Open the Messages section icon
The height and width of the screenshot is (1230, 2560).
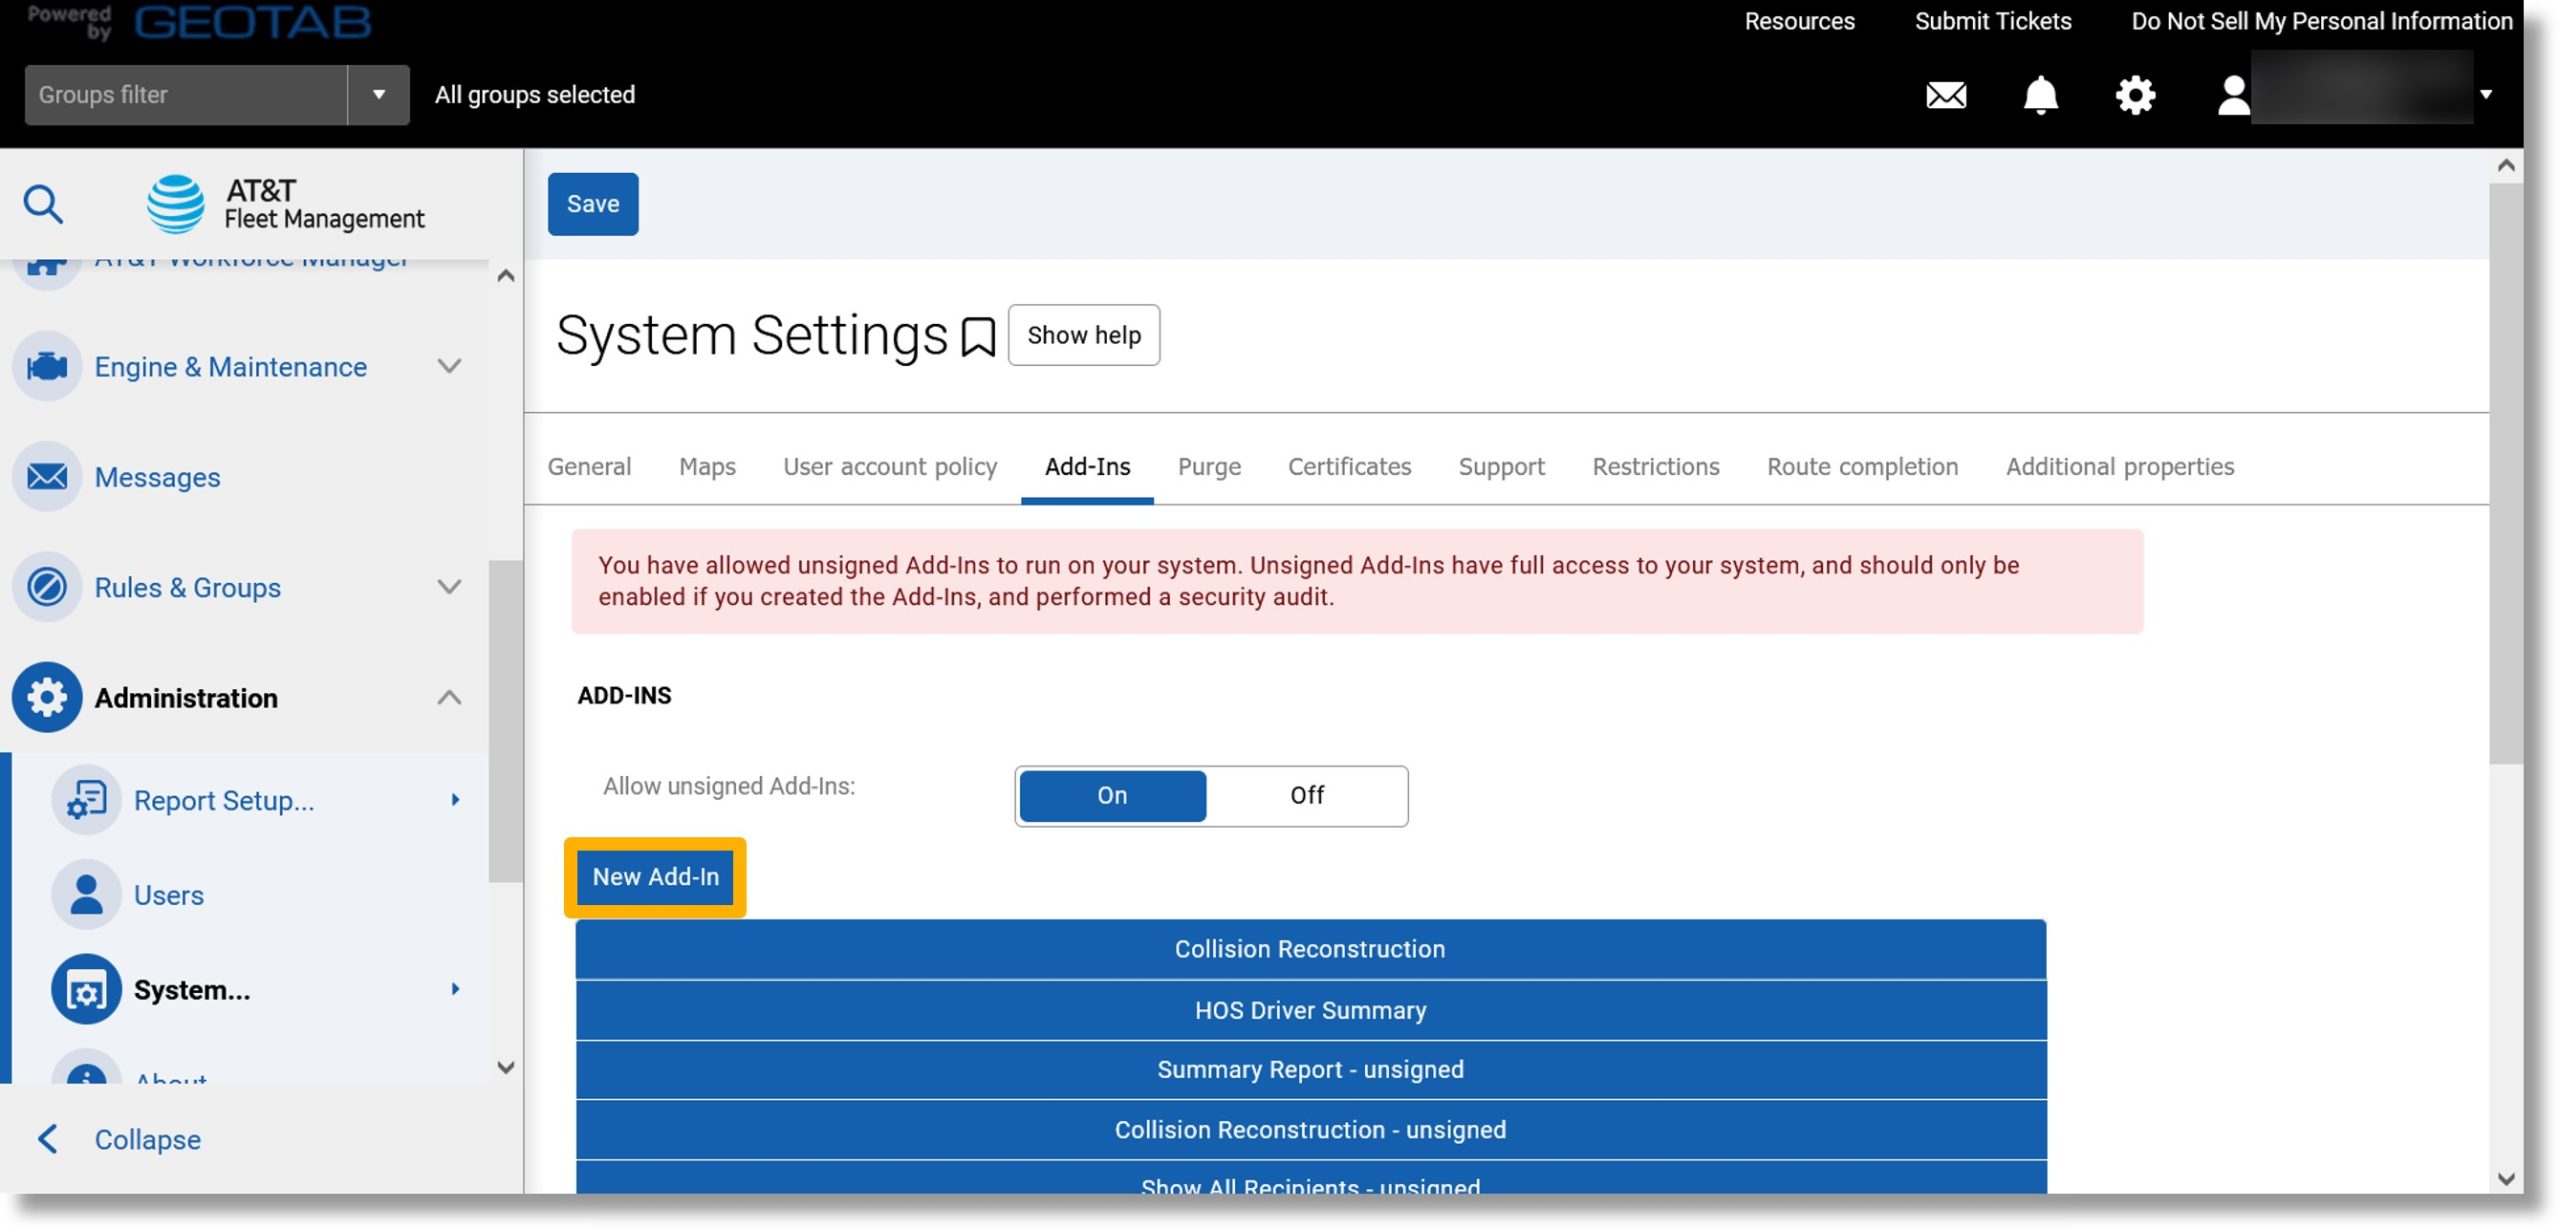[x=47, y=475]
